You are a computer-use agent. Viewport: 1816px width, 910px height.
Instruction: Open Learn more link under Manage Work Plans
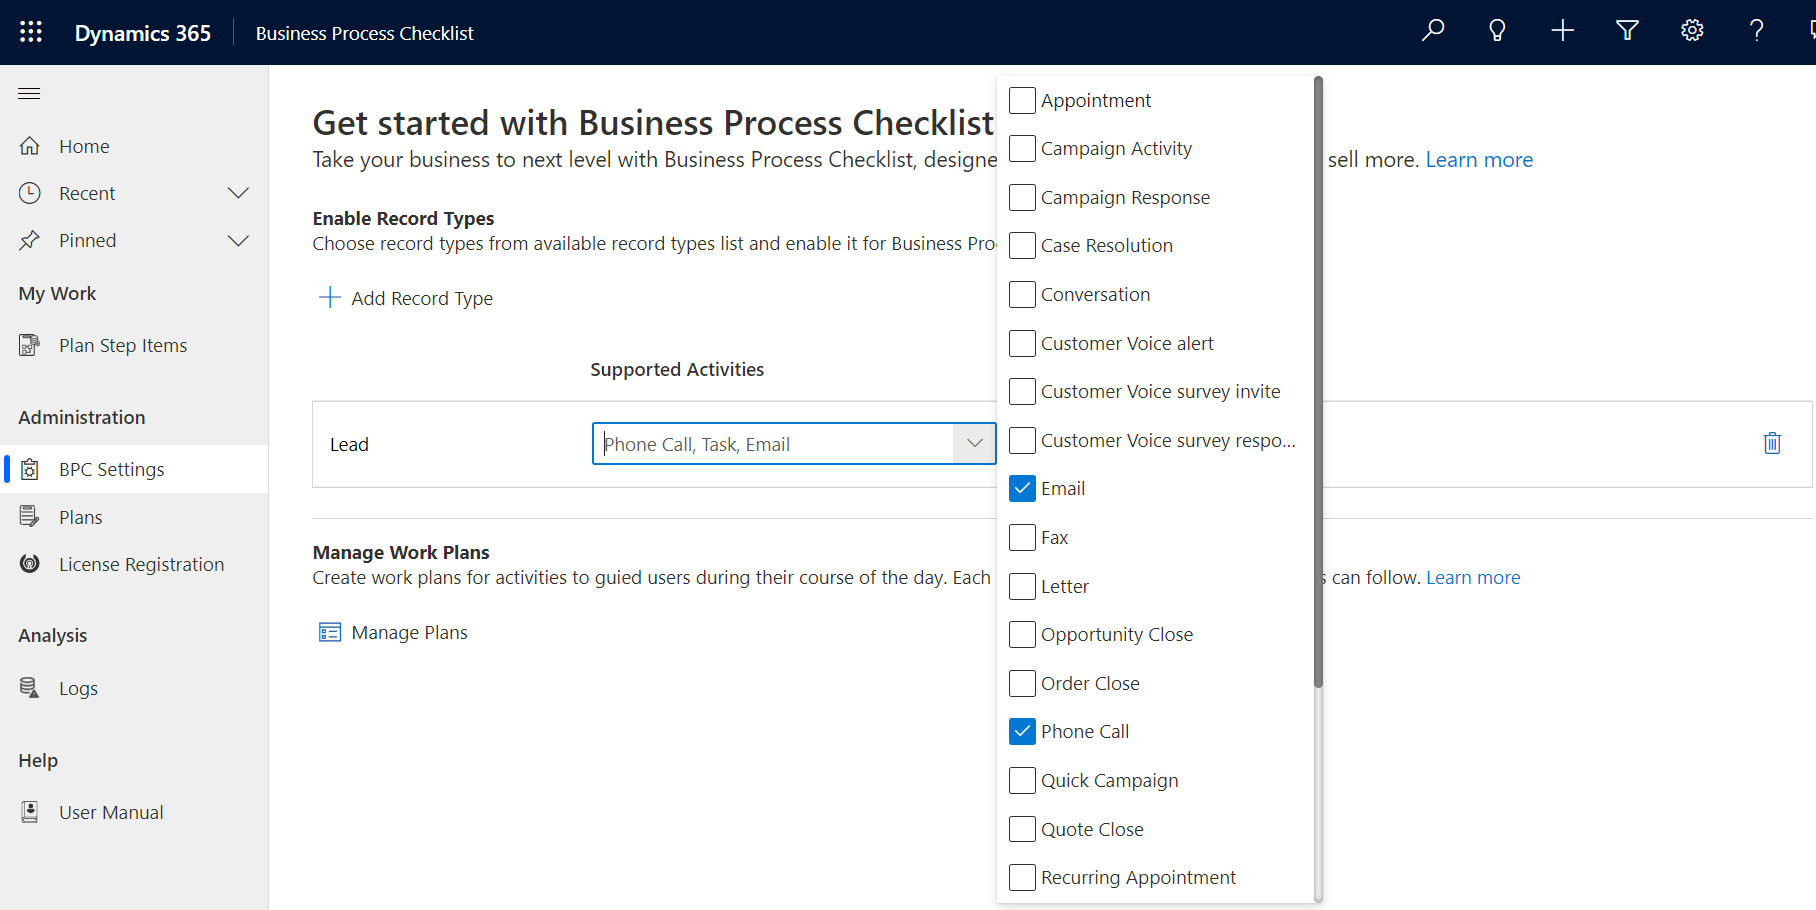coord(1473,577)
